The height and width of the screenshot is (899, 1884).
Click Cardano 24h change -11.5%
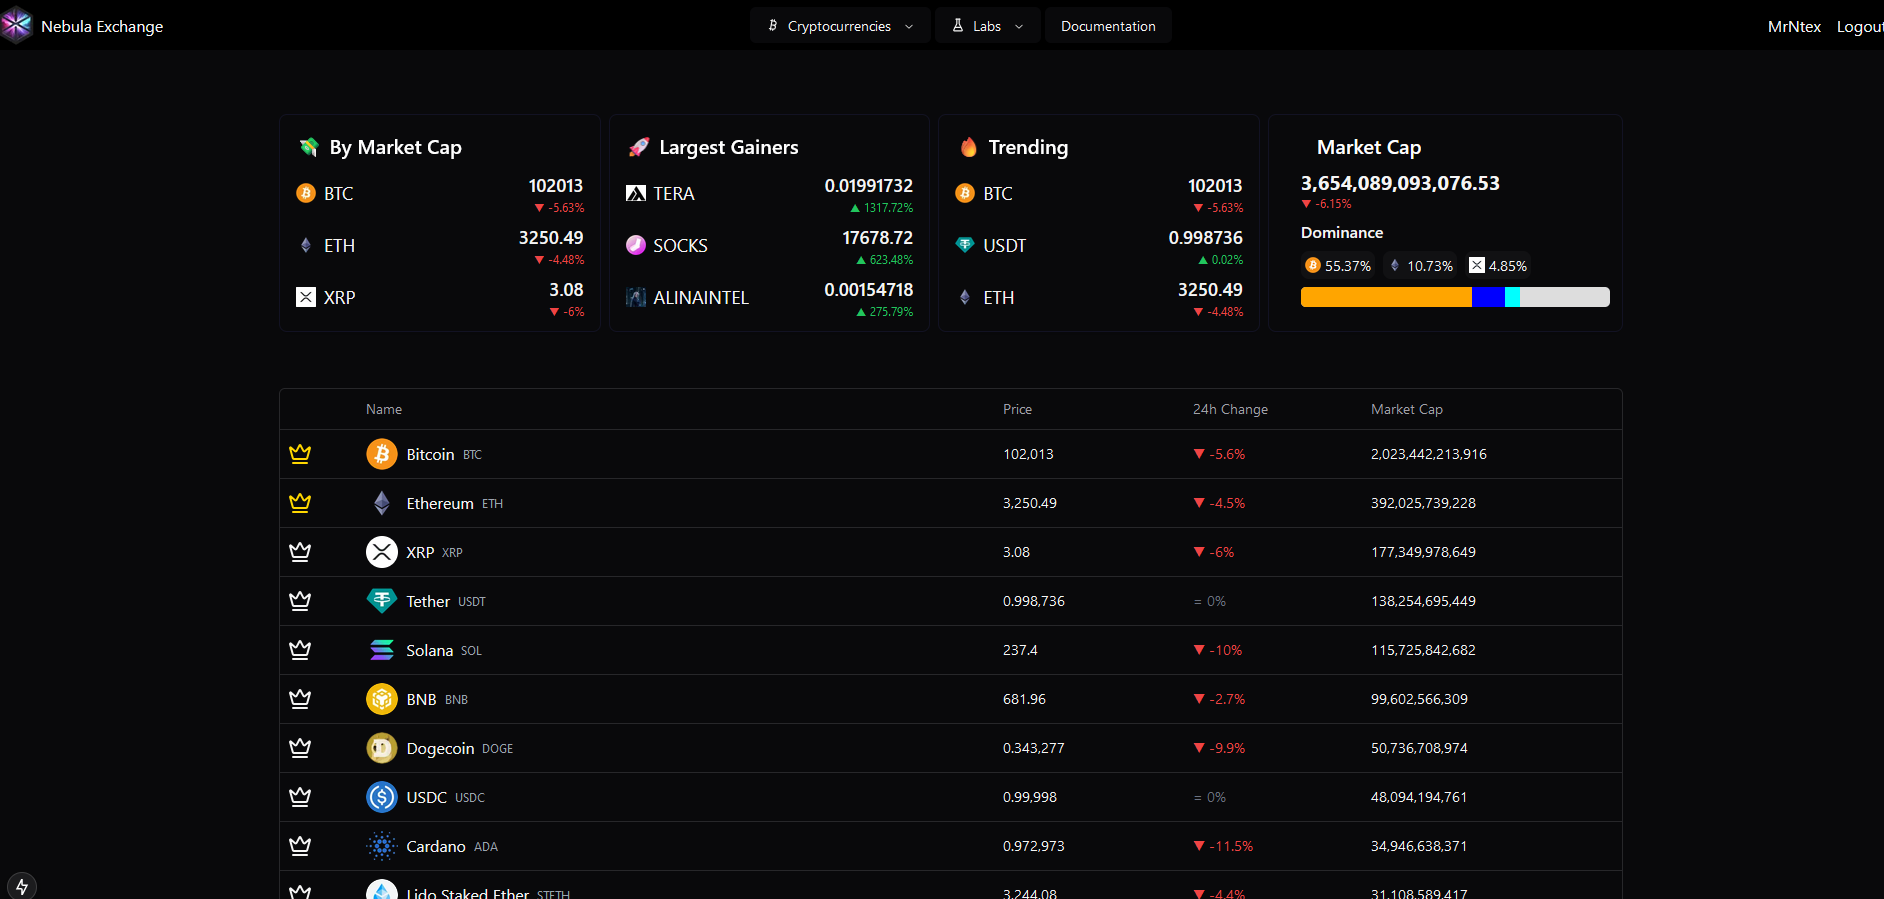coord(1223,846)
